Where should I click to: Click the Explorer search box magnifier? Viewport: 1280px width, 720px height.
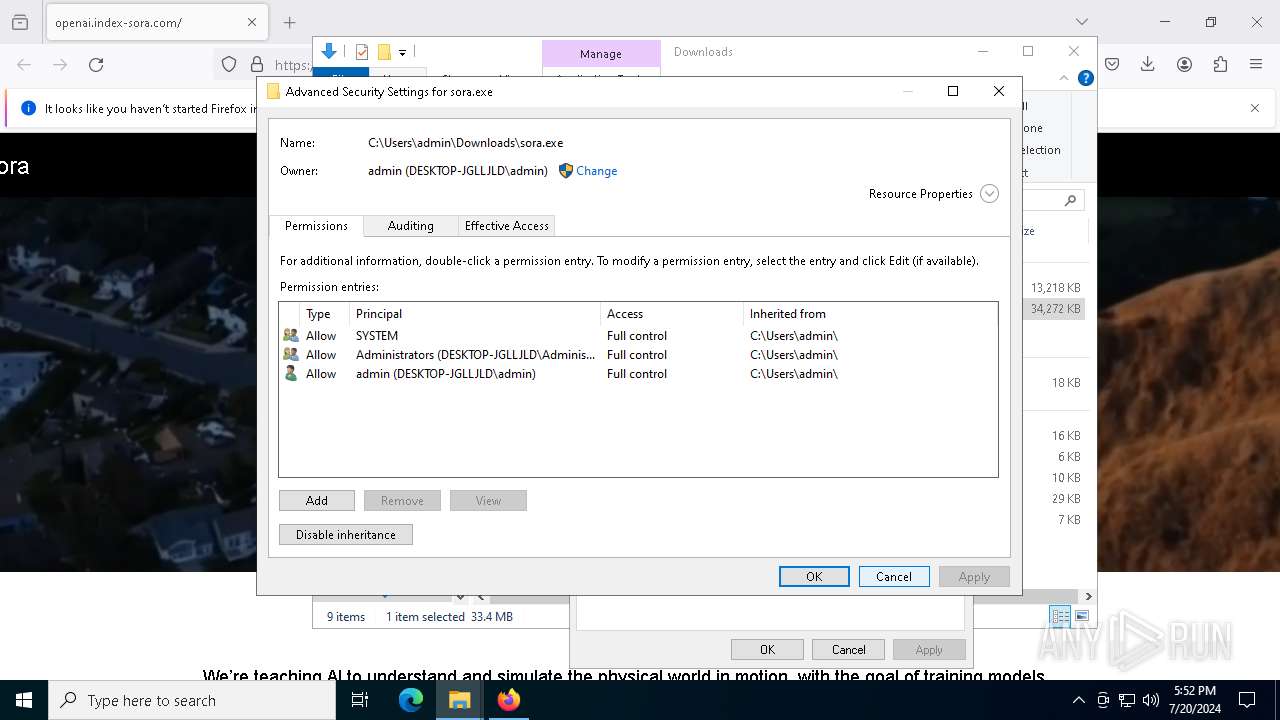(x=1070, y=201)
